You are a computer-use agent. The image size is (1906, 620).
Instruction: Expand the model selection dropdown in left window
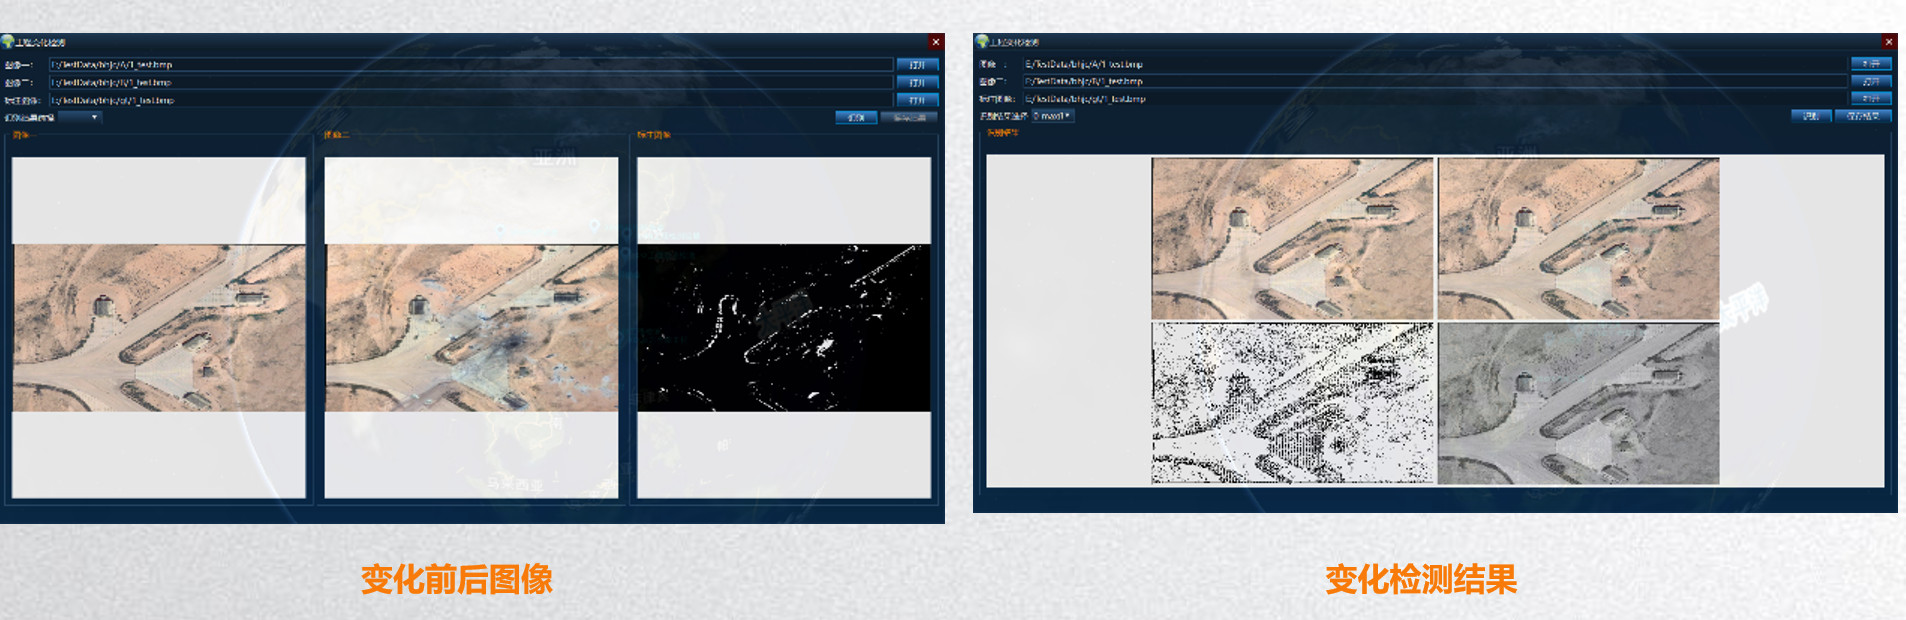(80, 117)
